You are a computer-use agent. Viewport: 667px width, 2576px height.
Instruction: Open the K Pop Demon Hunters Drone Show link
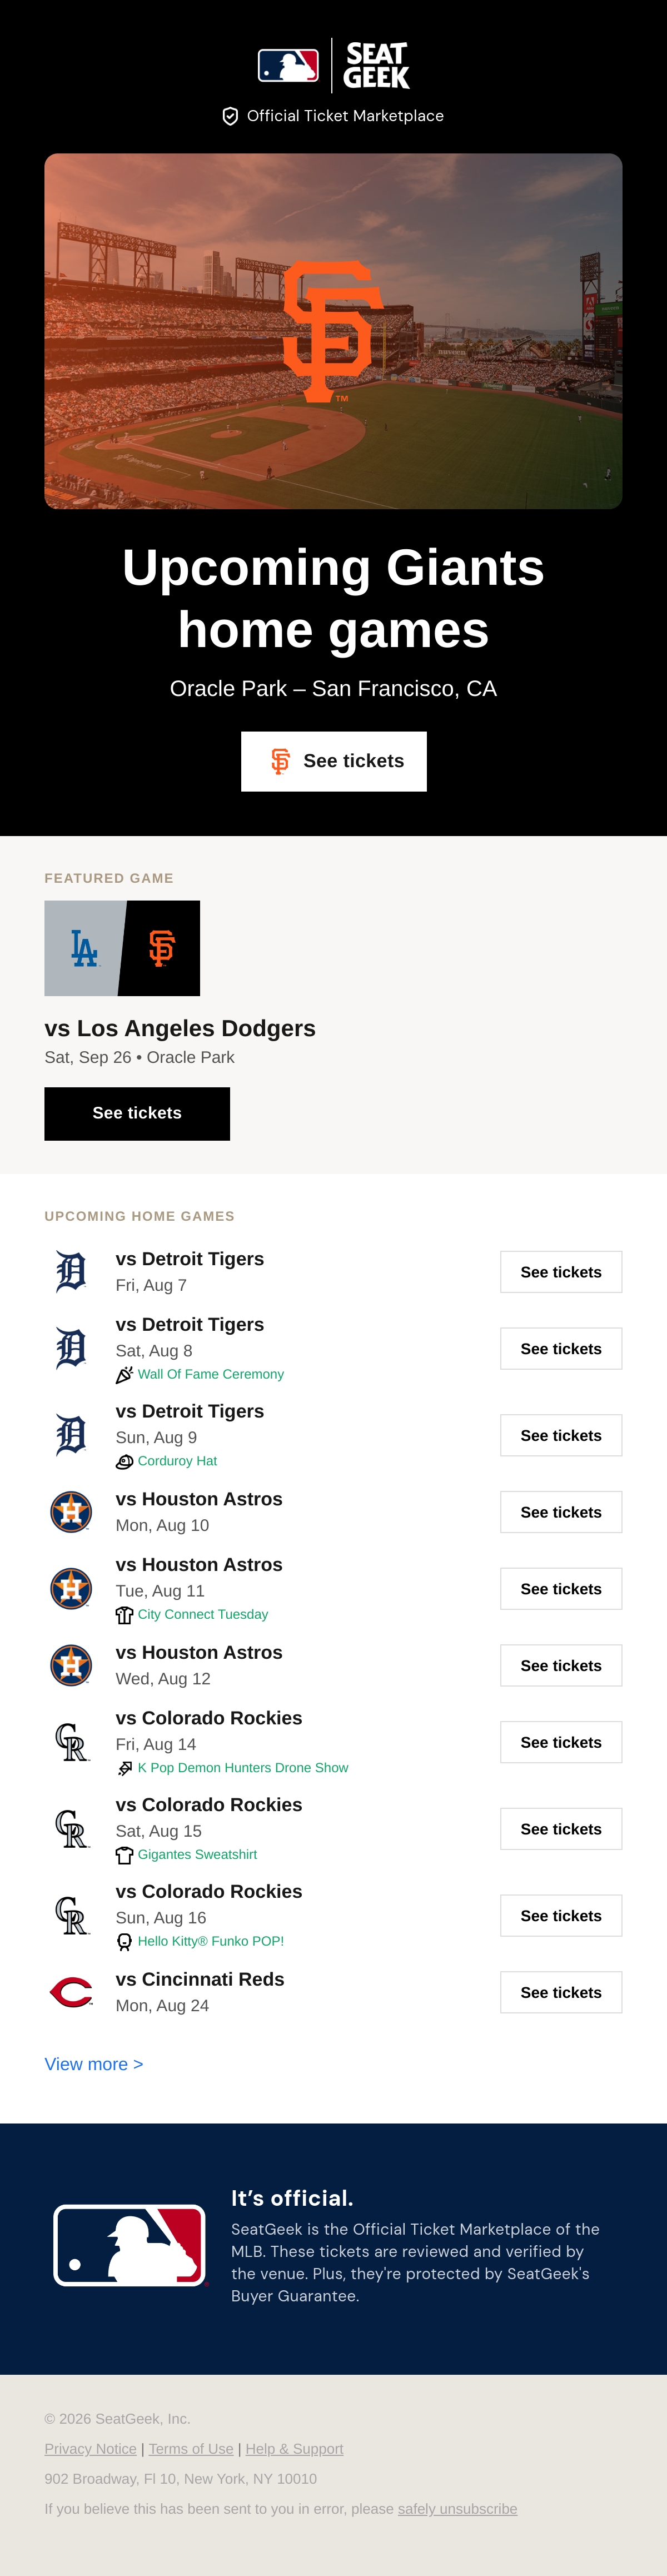[243, 1767]
